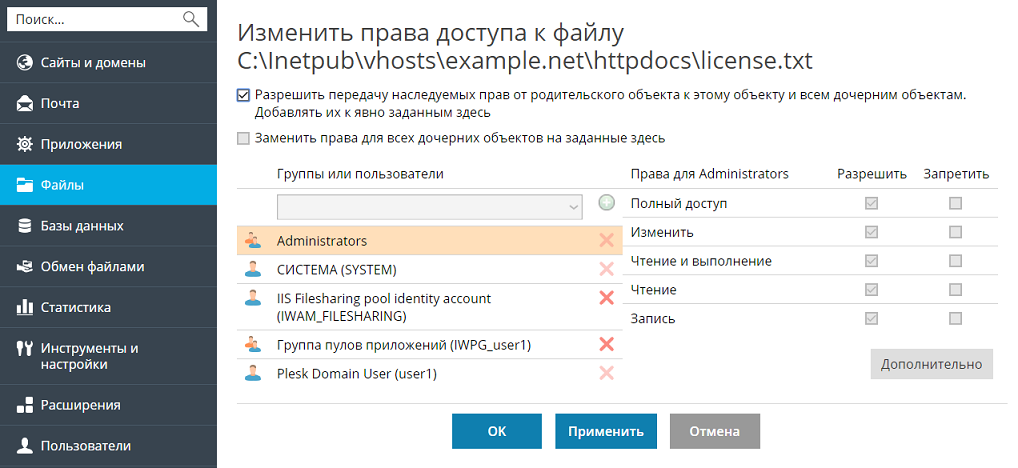Cancel changes with Отмена button
This screenshot has height=468, width=1018.
pos(714,432)
